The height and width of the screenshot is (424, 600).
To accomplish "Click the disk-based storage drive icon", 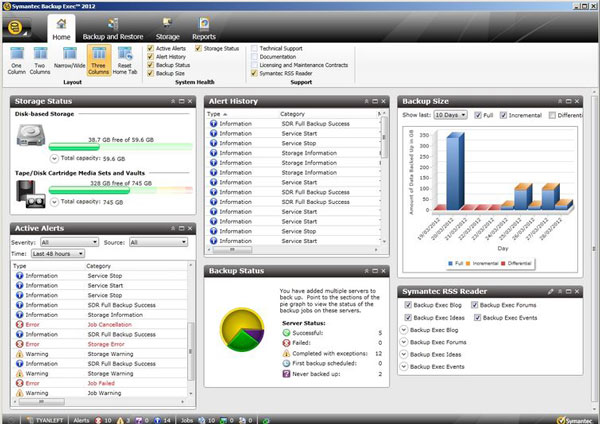I will pos(31,136).
